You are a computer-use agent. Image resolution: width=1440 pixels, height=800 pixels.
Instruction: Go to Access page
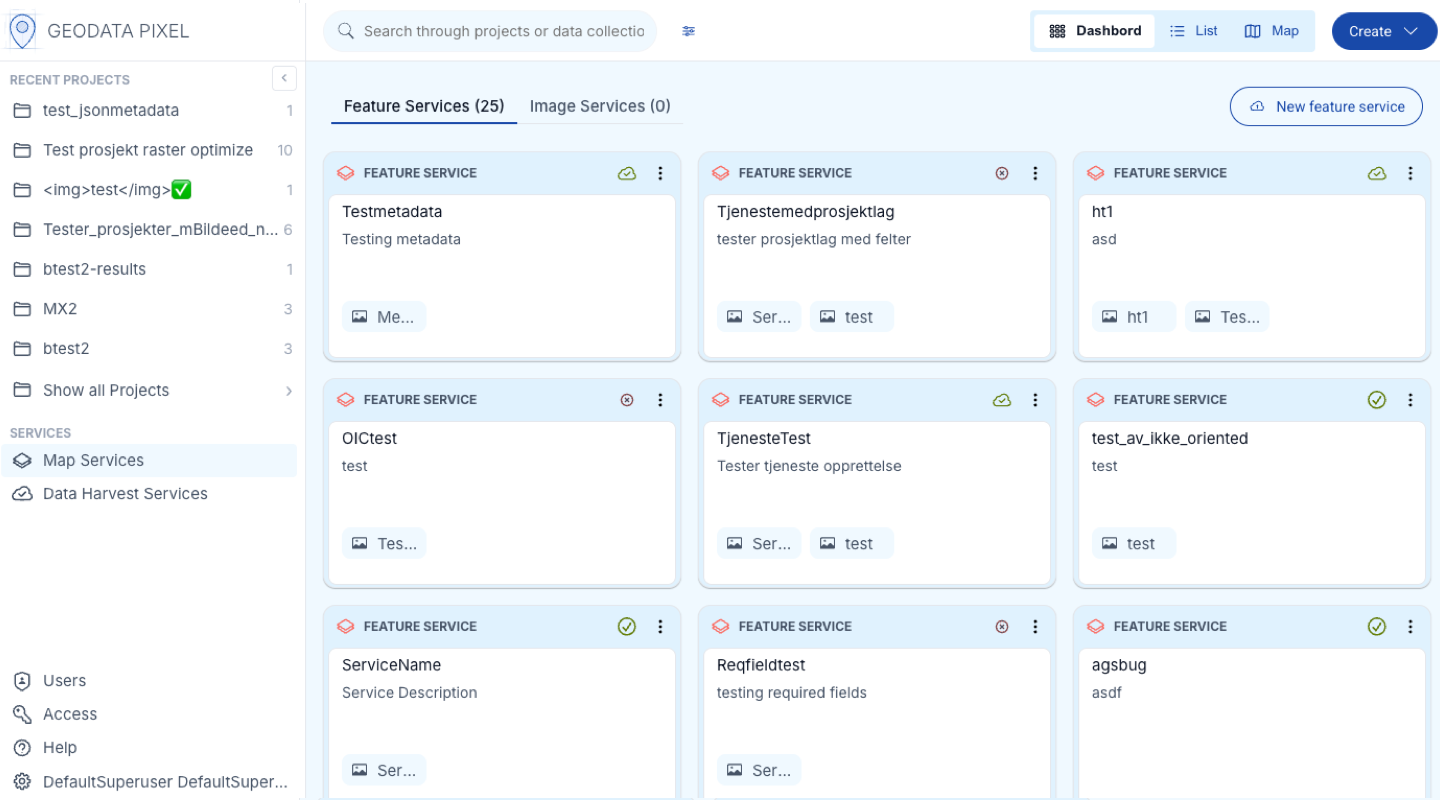click(69, 714)
